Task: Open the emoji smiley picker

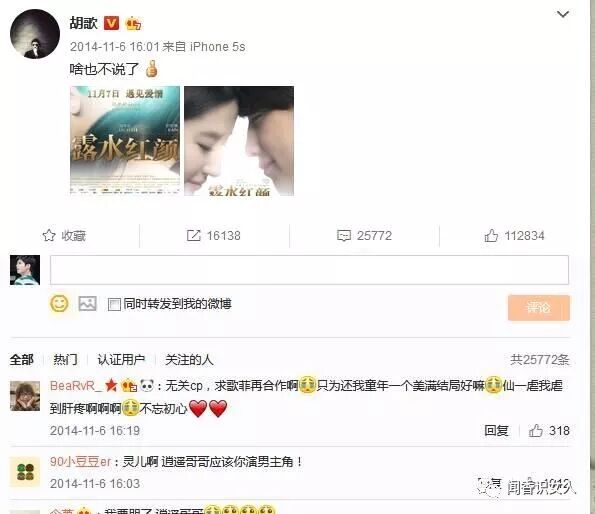Action: pyautogui.click(x=59, y=303)
